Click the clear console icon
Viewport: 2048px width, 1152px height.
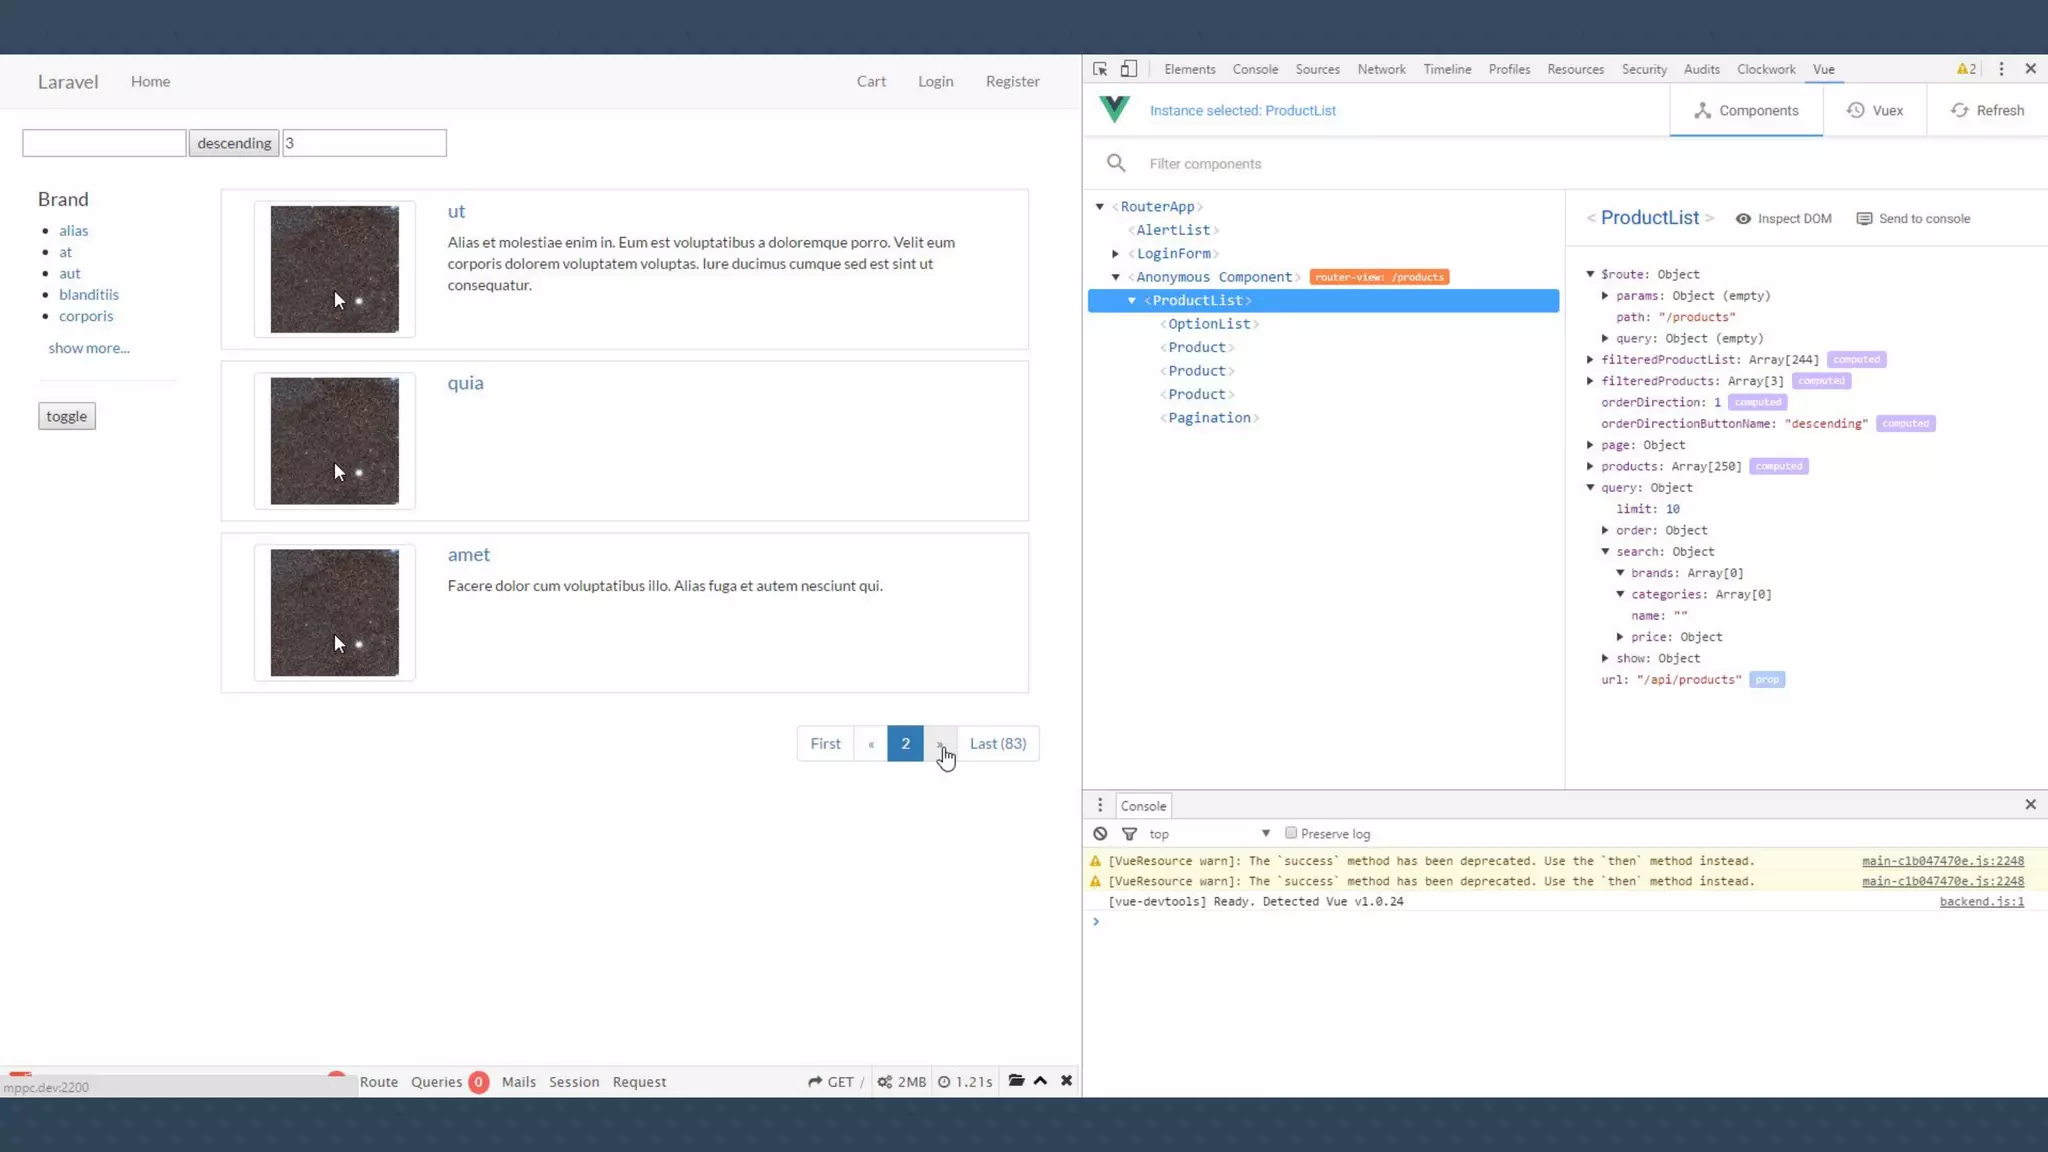1100,833
